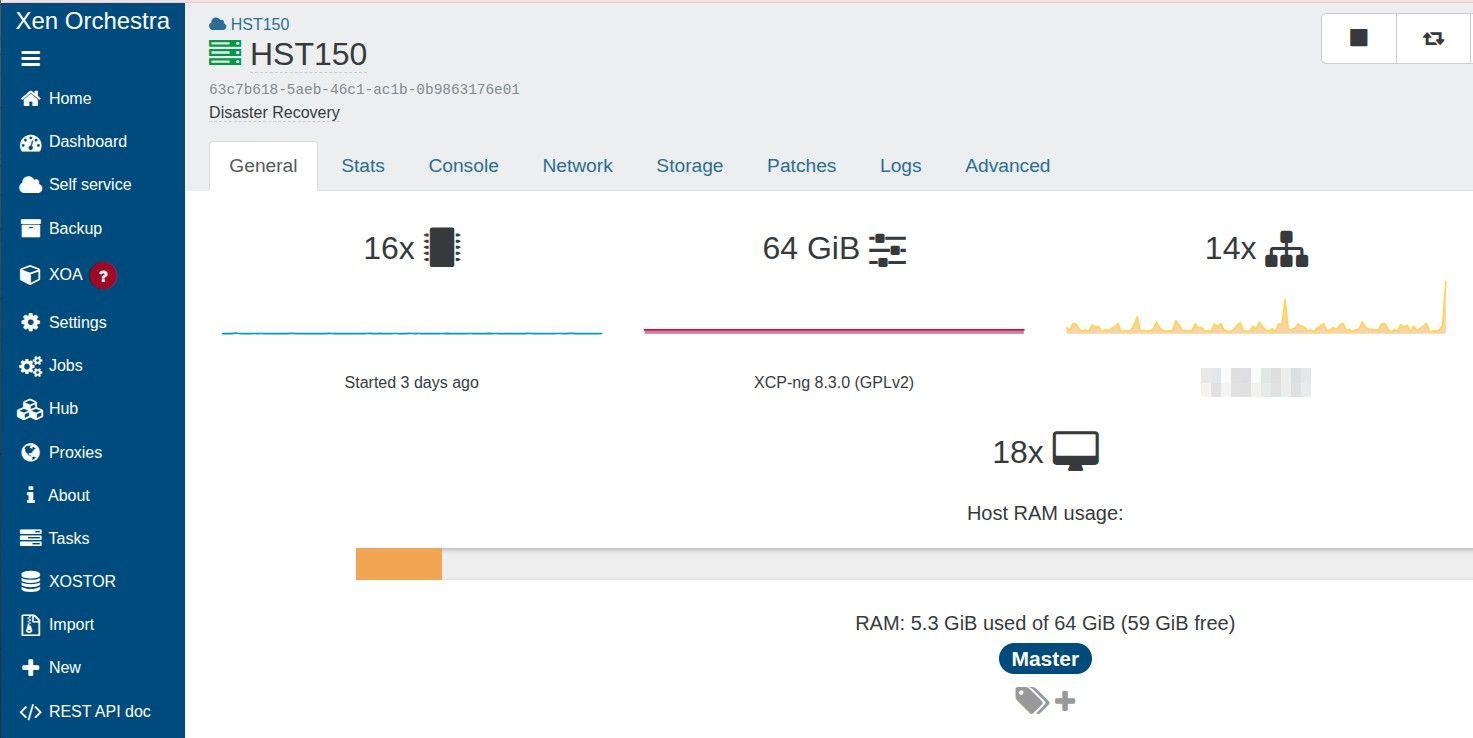Click the 18x VMs monitor icon
The width and height of the screenshot is (1473, 738).
coord(1075,452)
